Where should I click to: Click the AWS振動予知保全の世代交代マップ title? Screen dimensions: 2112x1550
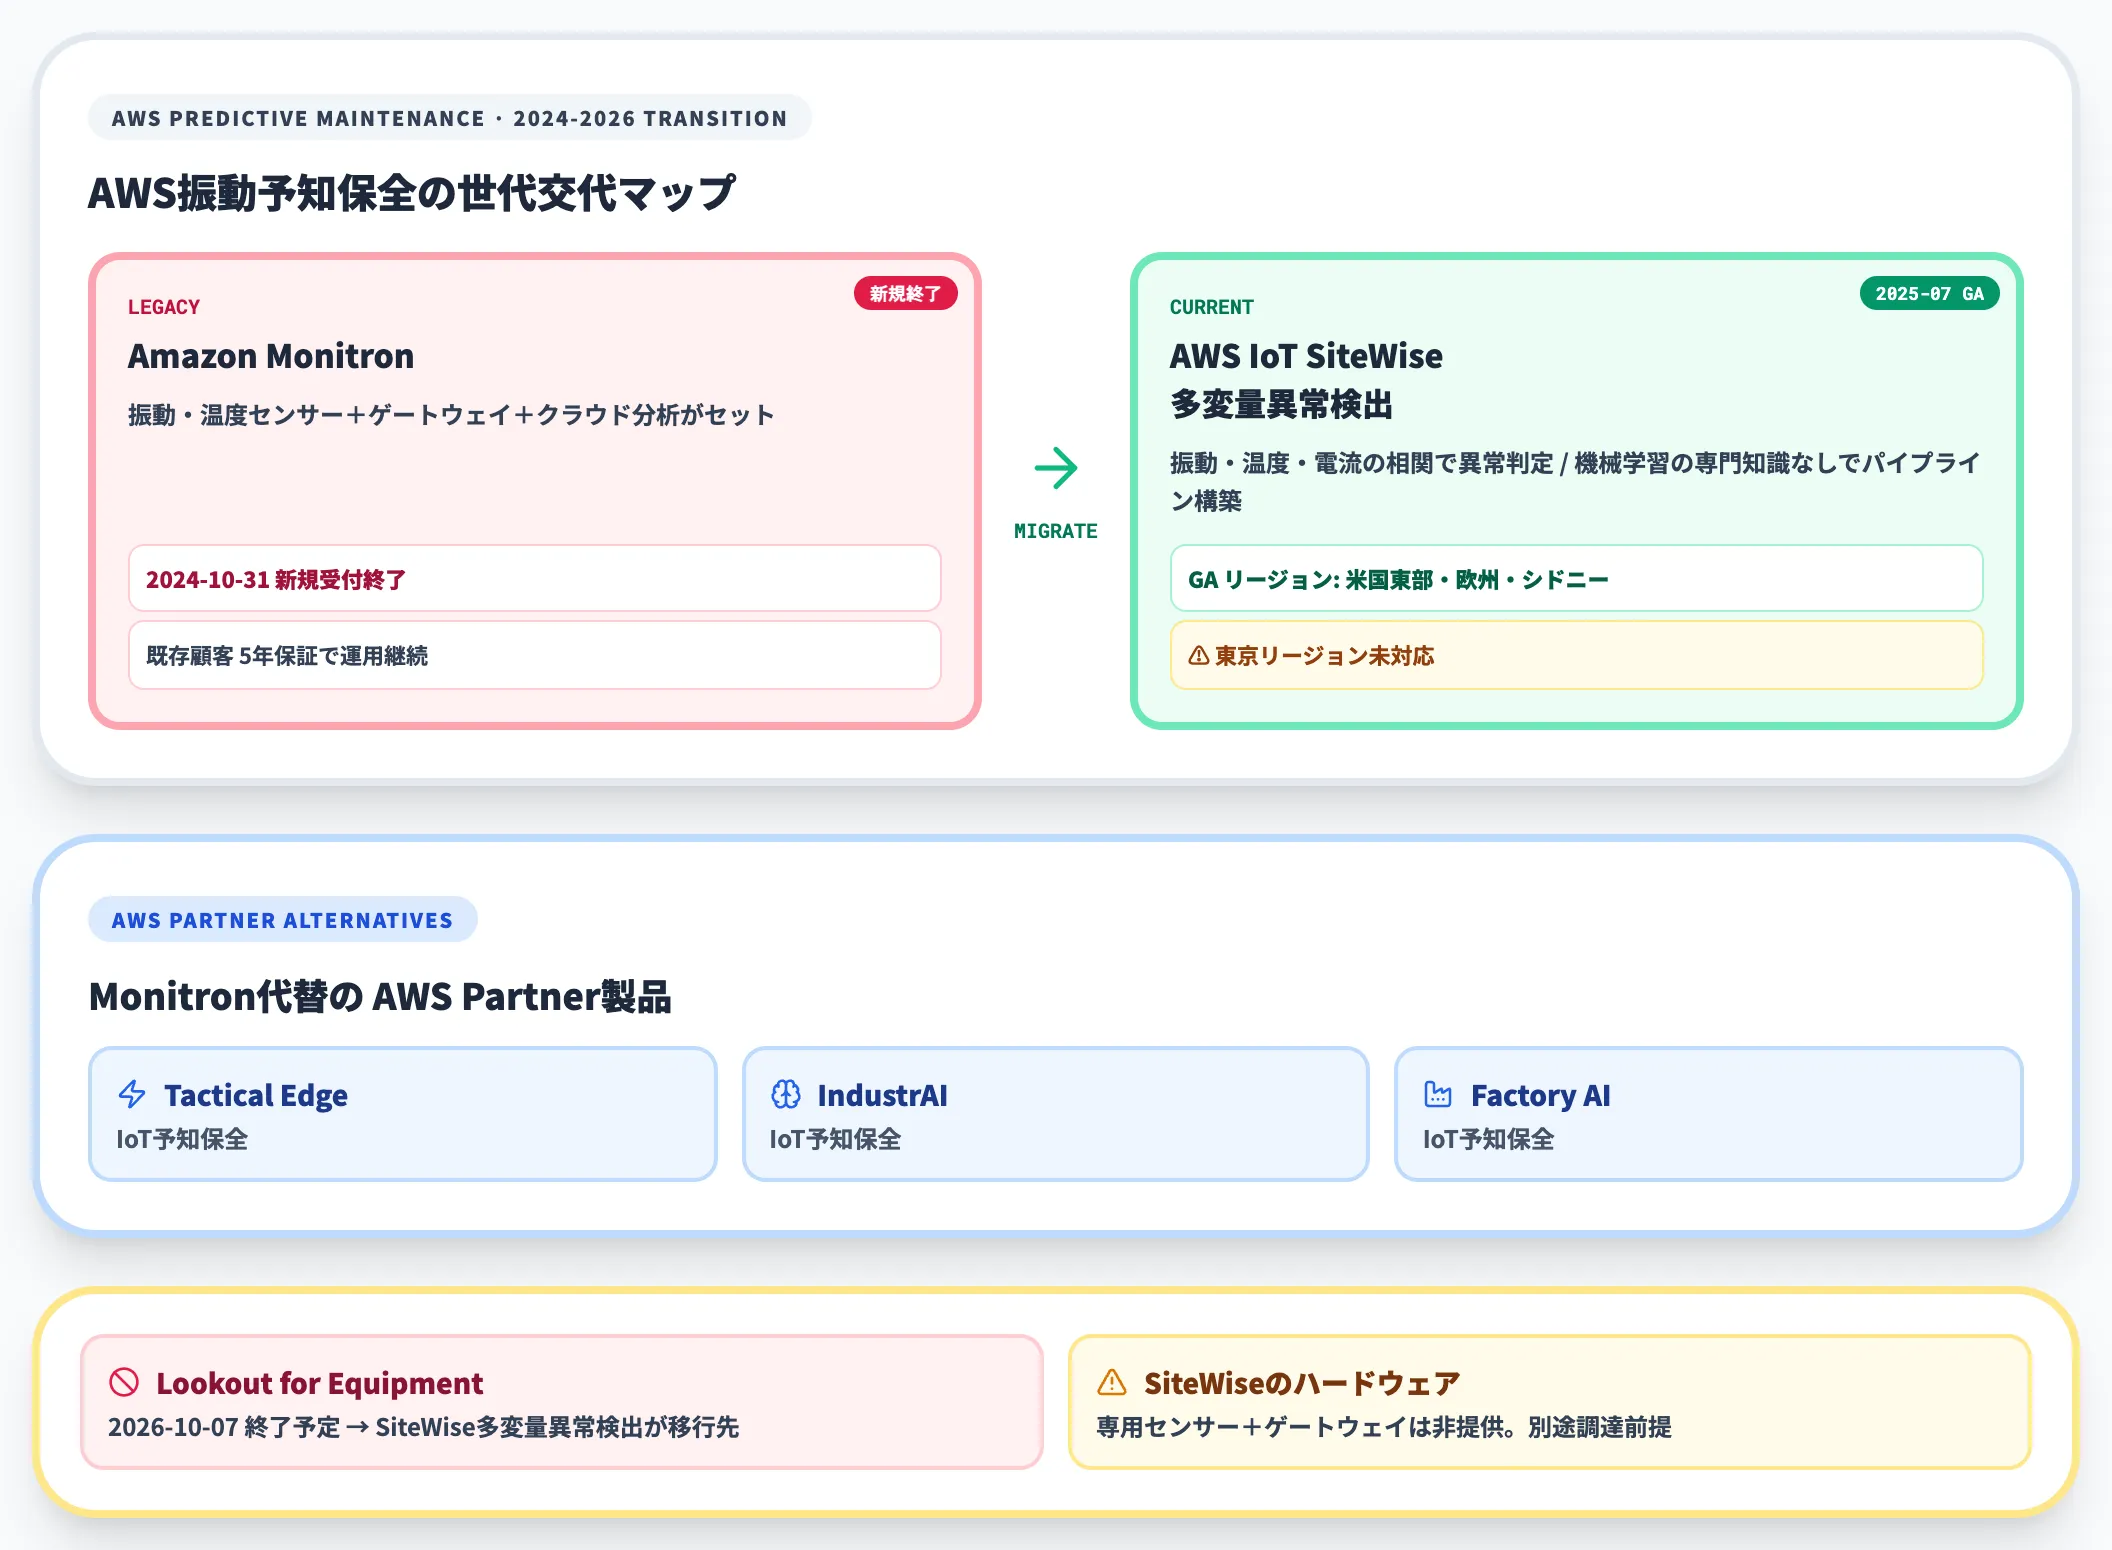412,193
